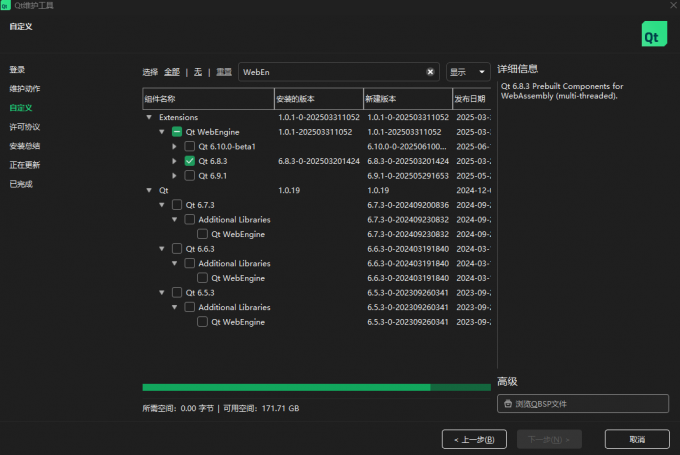Select version cell 6.8.3-0-202503201424 under 安装的版本
This screenshot has height=455, width=680.
point(319,161)
